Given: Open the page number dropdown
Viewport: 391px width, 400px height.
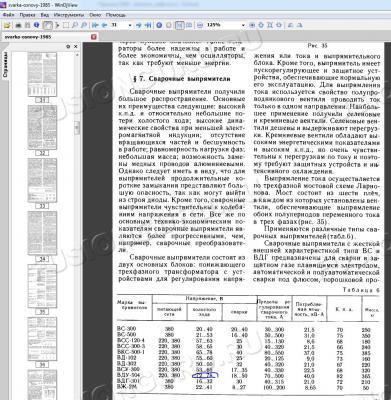Looking at the screenshot, I should point(130,25).
